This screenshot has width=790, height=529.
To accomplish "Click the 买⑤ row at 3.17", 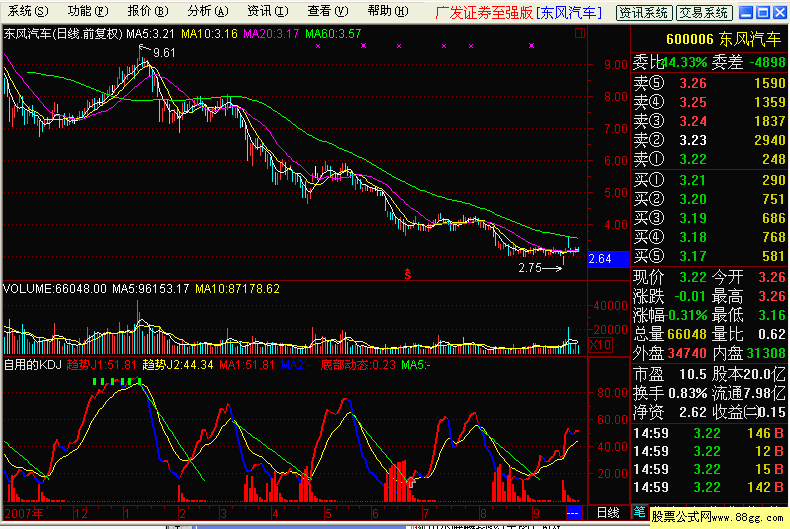I will click(709, 256).
